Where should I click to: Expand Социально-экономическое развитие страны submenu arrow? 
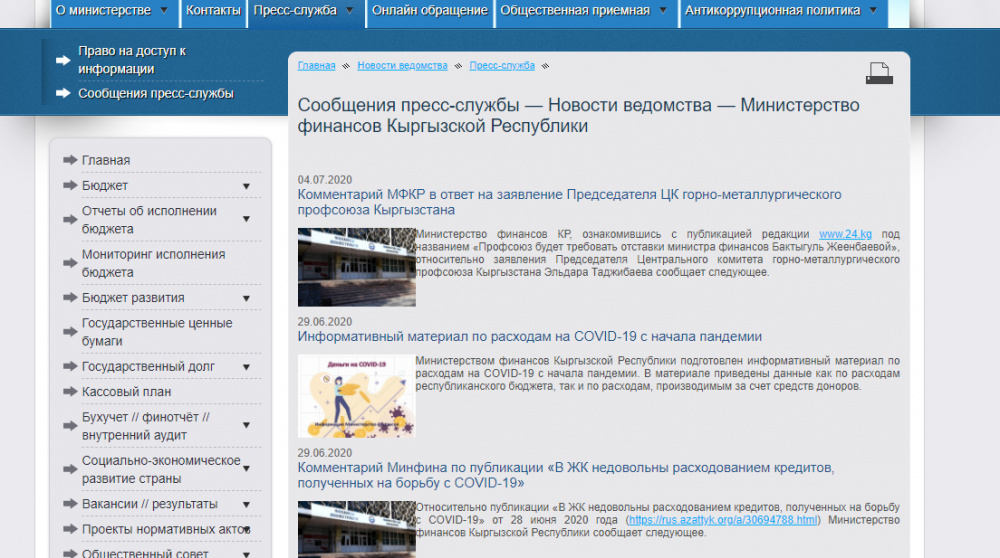coord(246,469)
